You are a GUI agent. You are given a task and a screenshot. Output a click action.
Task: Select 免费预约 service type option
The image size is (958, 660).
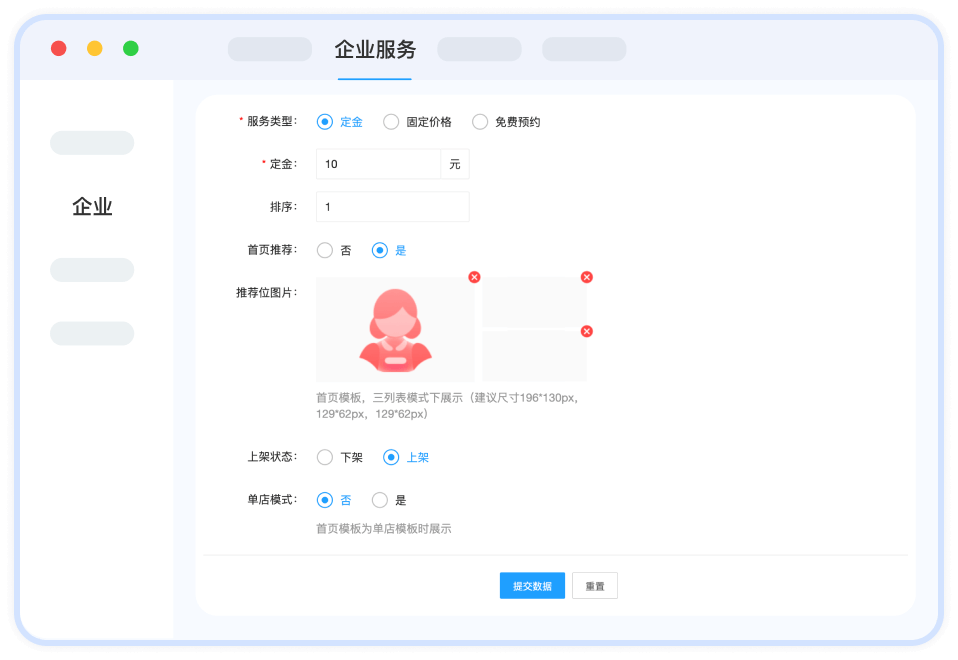(x=480, y=122)
